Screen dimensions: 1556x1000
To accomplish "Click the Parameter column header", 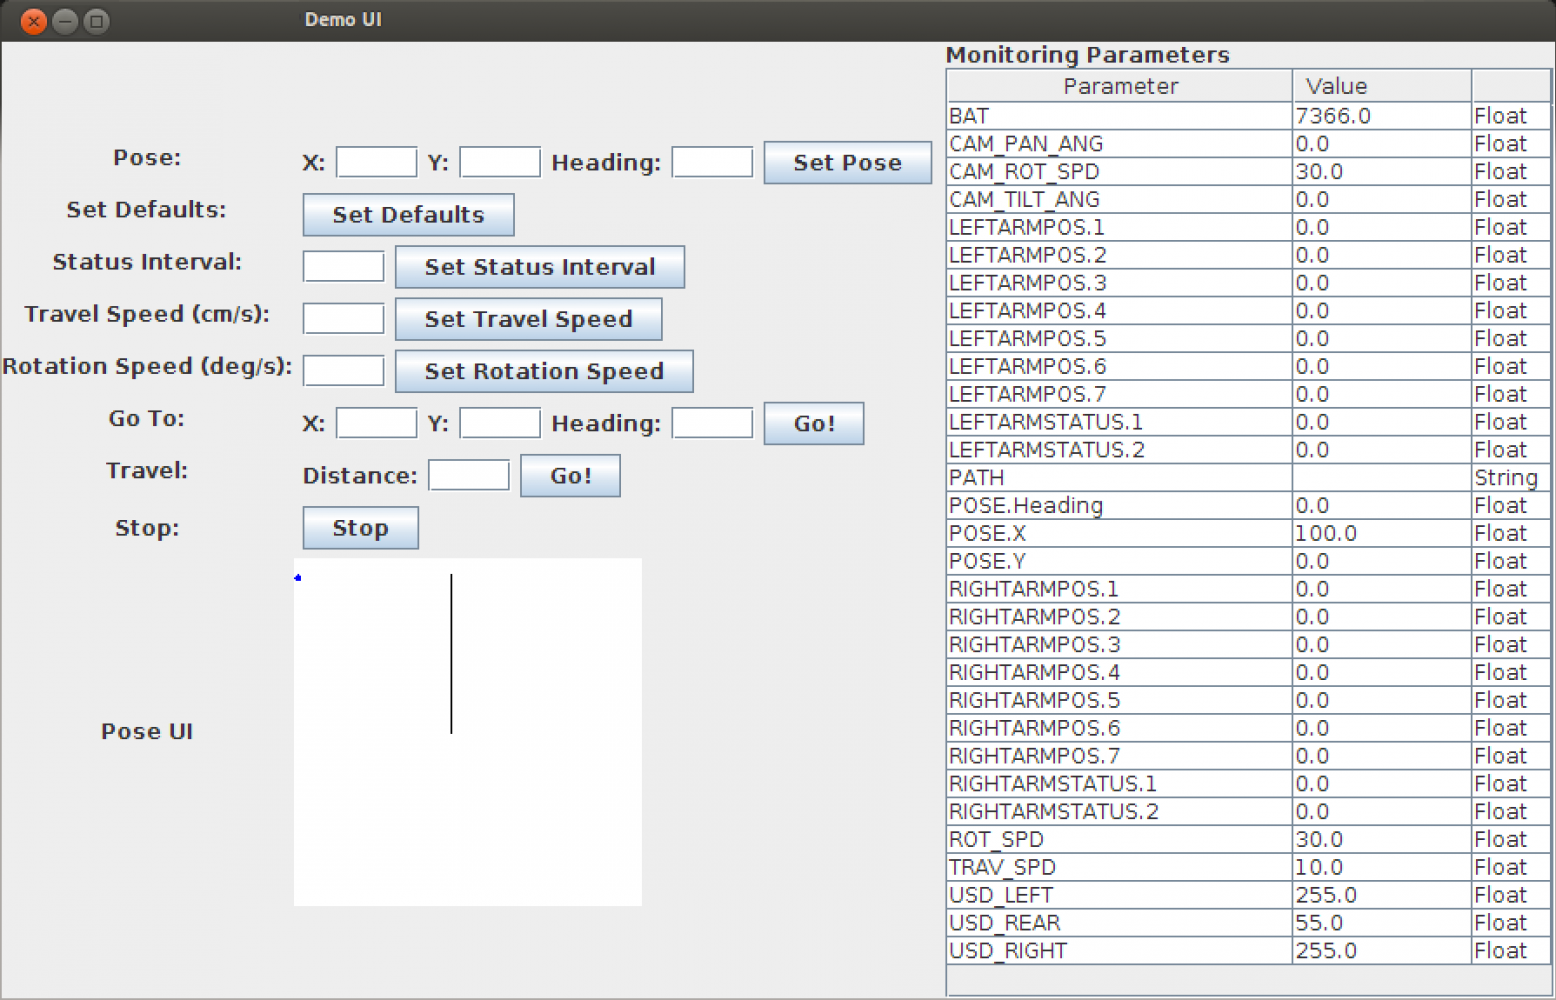I will coord(1119,86).
